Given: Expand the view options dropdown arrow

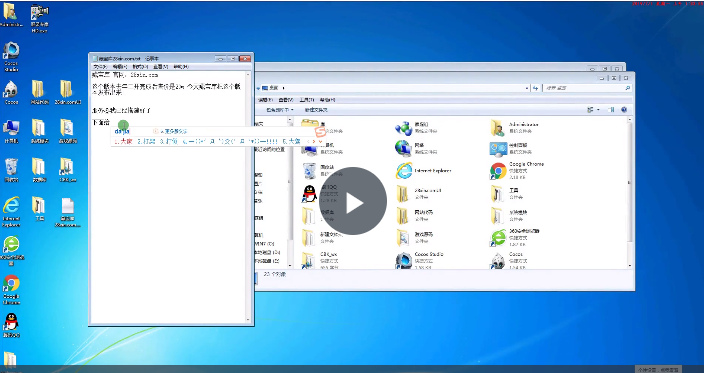Looking at the screenshot, I should [598, 110].
